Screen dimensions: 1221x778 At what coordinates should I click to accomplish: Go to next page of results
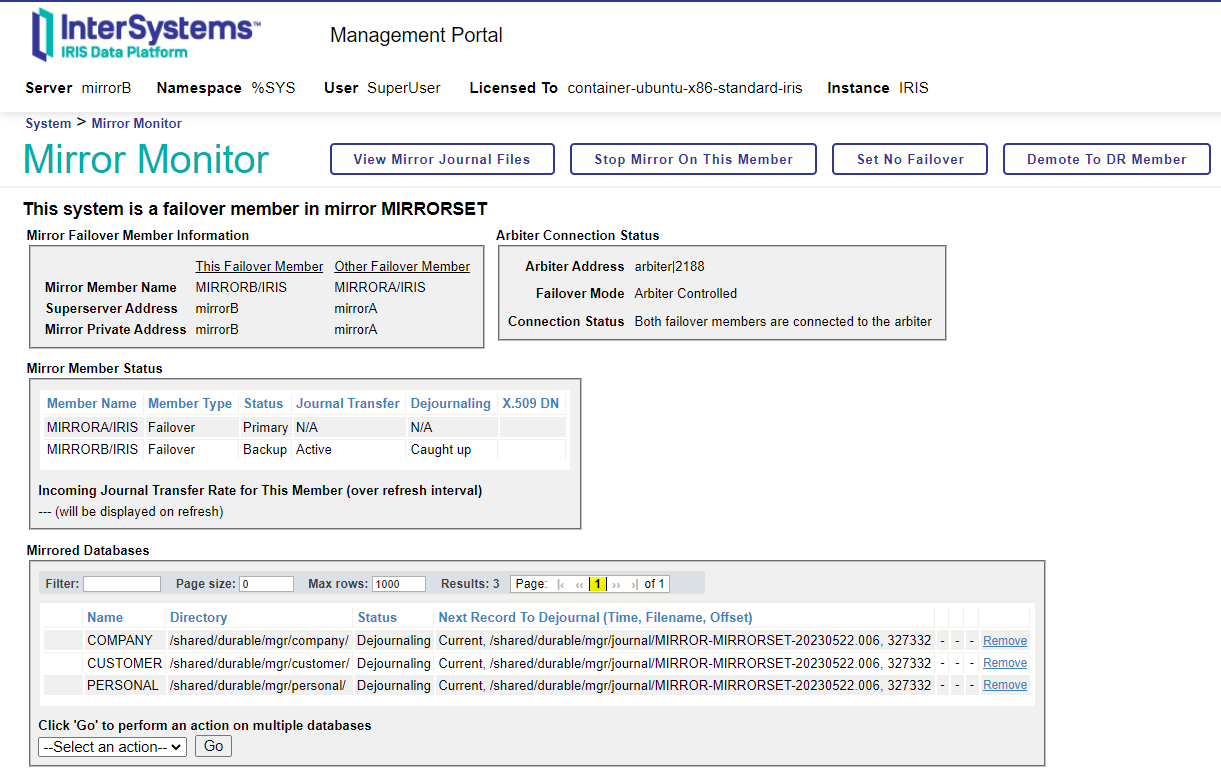pos(616,585)
